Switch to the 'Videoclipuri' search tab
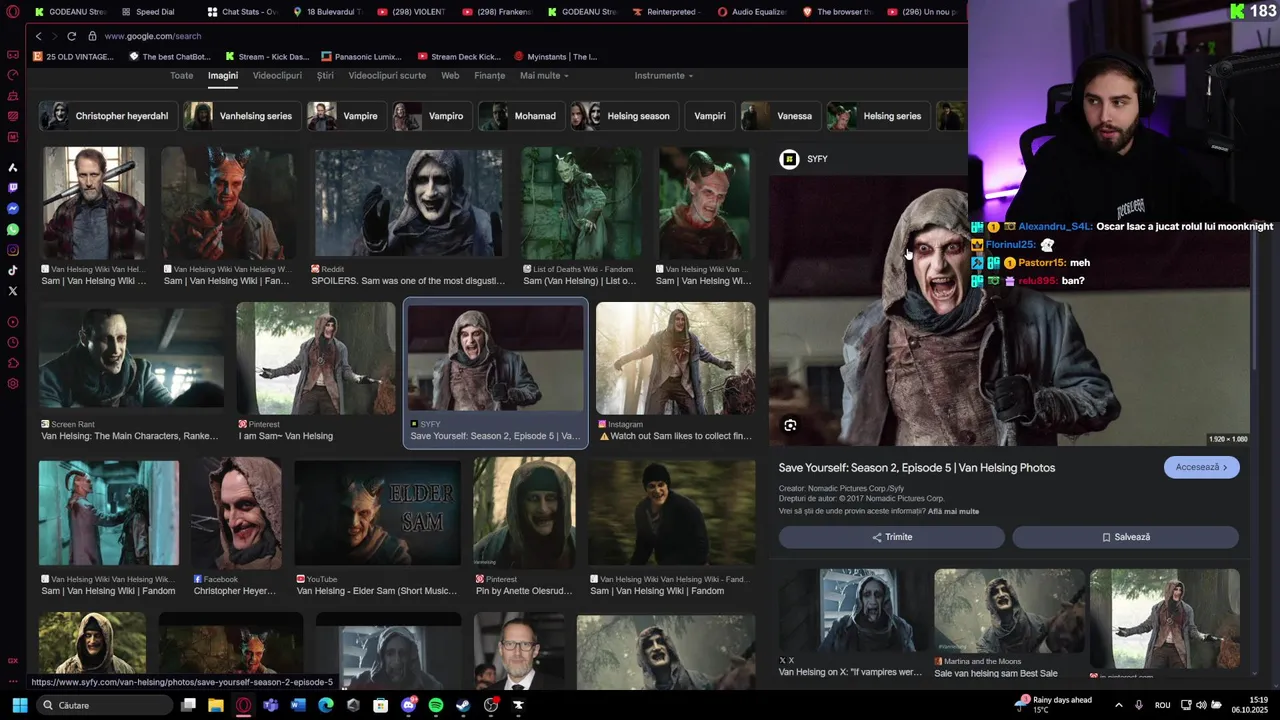Screen dimensions: 1280x720 click(277, 76)
